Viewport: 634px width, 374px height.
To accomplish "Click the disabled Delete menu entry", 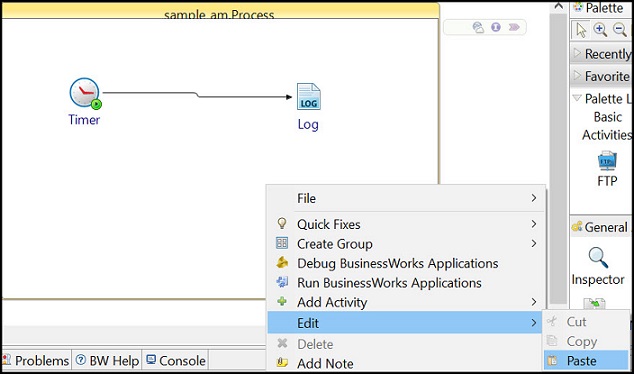I will point(405,344).
